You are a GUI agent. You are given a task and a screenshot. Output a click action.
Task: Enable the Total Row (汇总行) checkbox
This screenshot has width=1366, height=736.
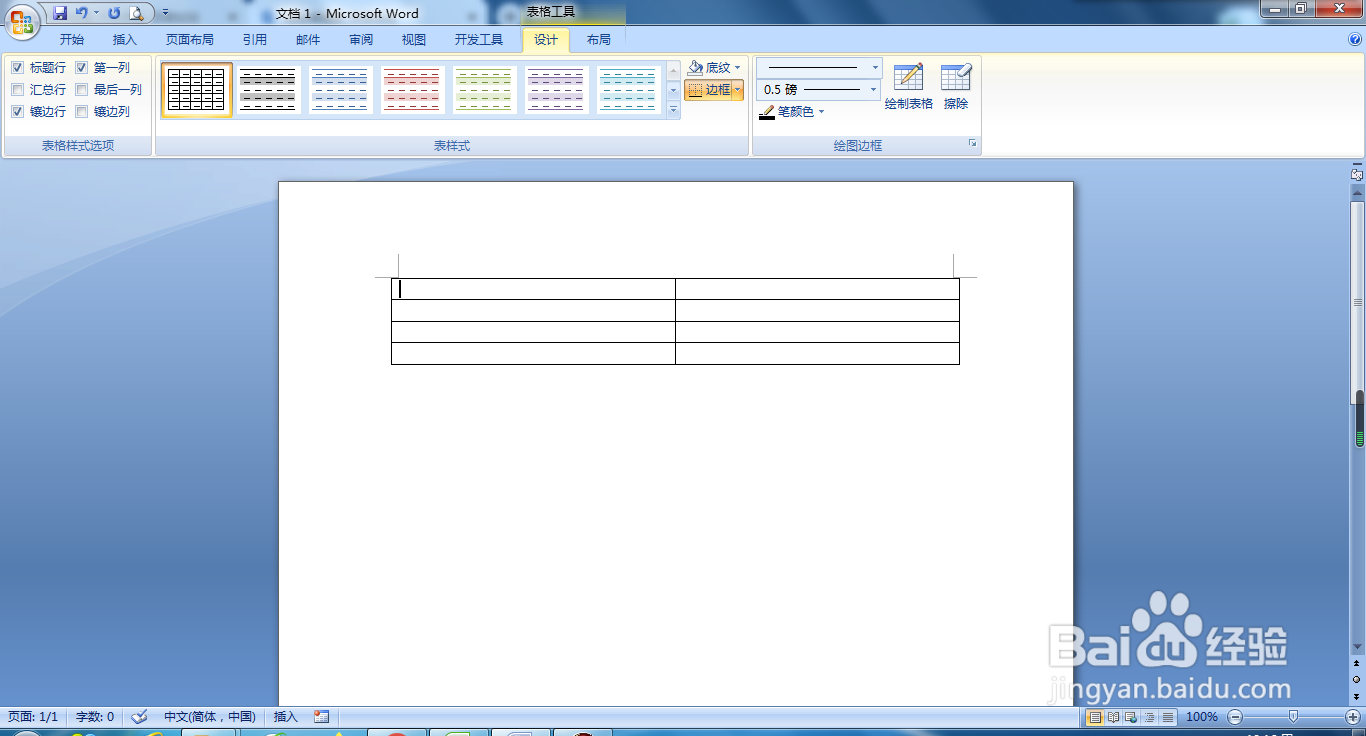pos(17,90)
